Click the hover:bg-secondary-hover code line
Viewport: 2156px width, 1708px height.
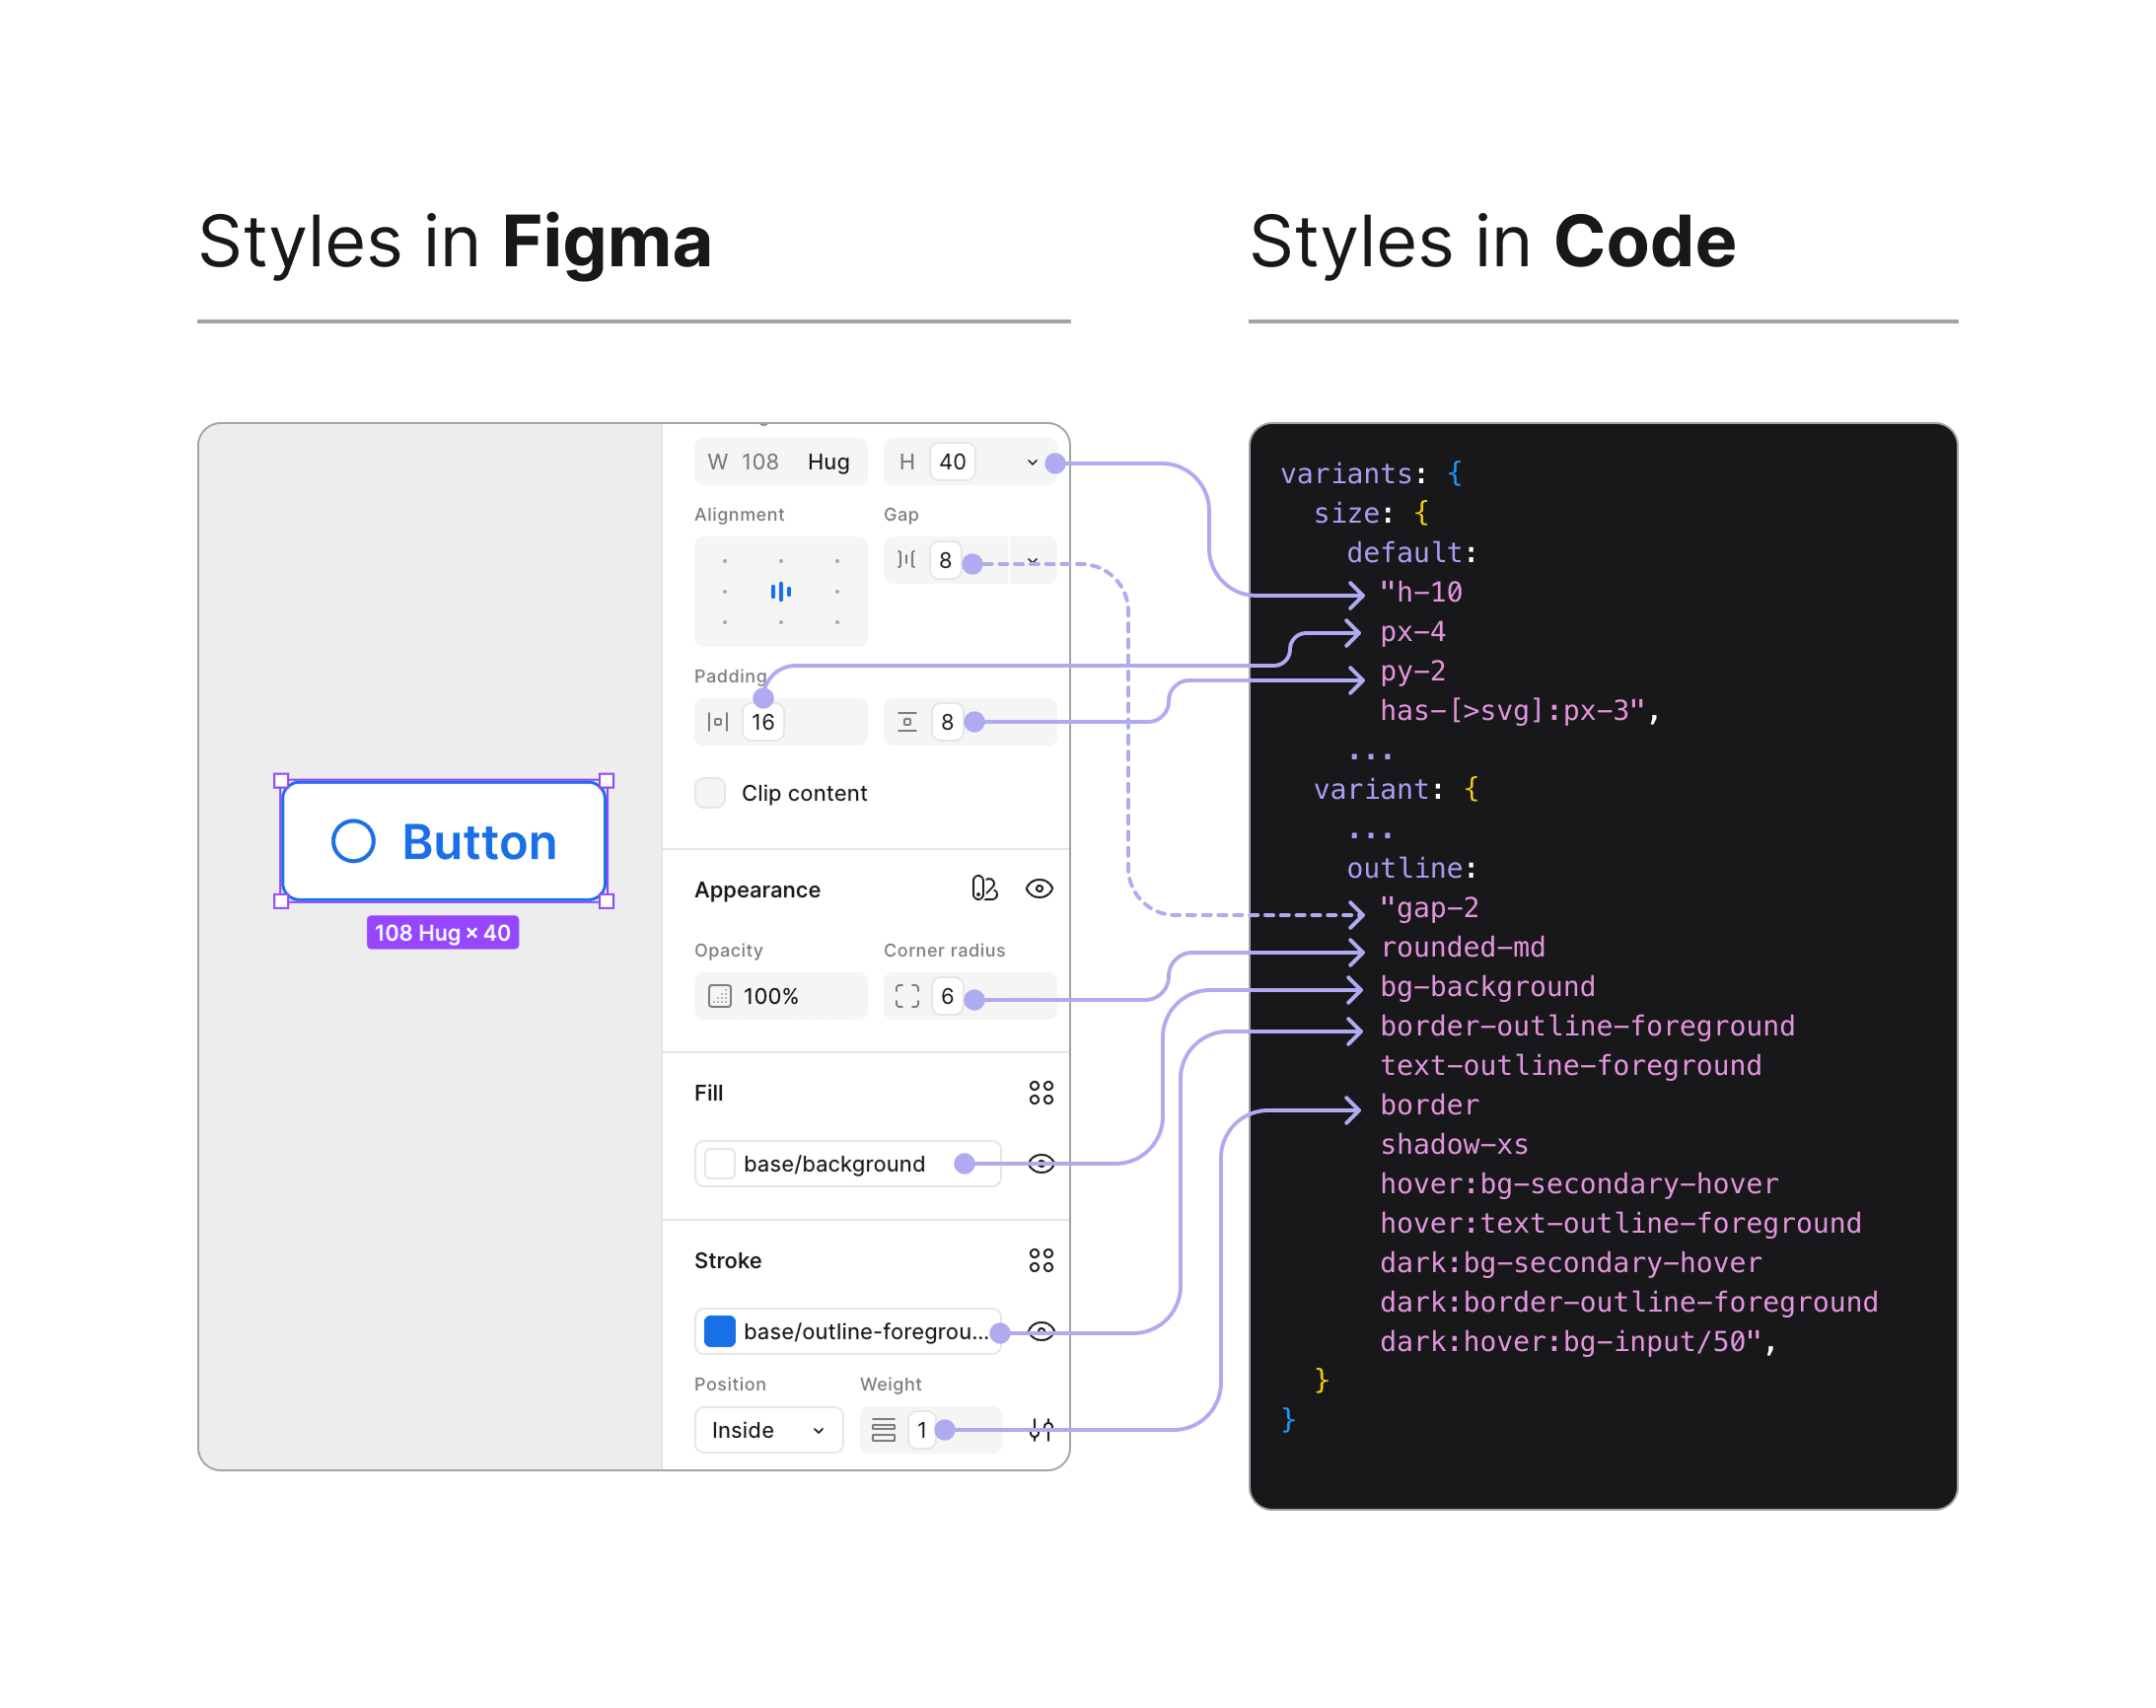pyautogui.click(x=1579, y=1184)
